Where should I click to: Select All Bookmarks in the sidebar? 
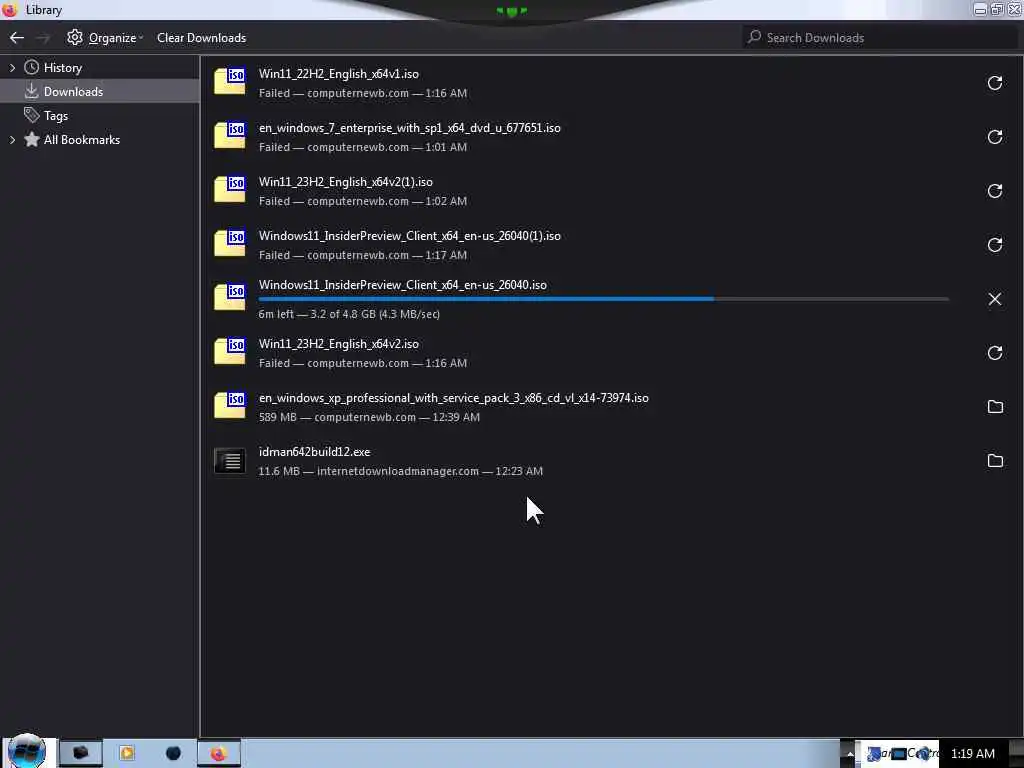click(x=82, y=140)
